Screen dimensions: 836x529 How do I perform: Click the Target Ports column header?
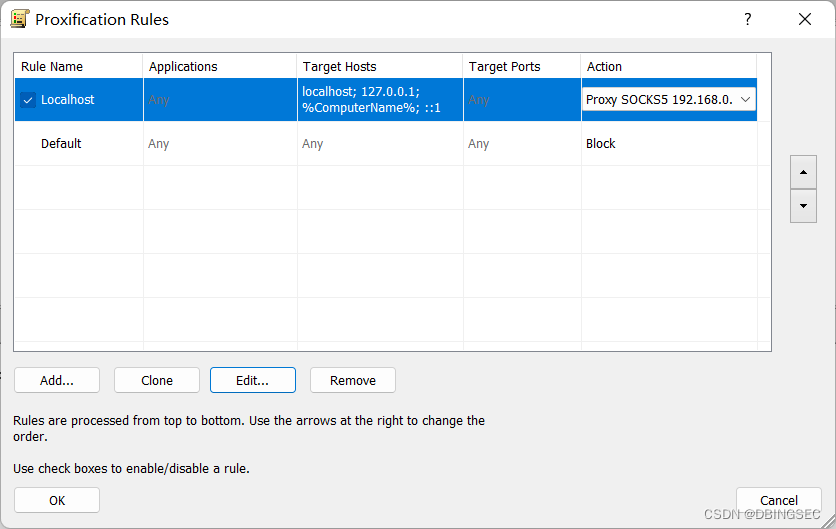click(x=522, y=67)
